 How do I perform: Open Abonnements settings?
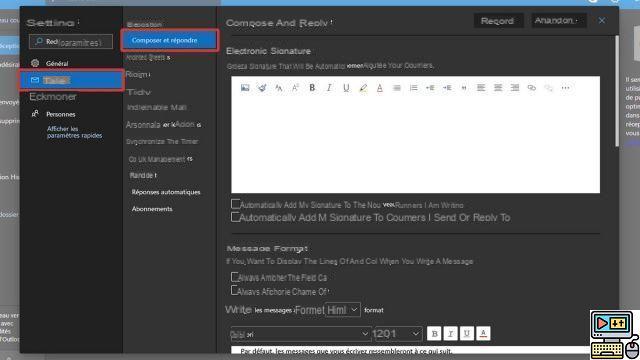152,209
